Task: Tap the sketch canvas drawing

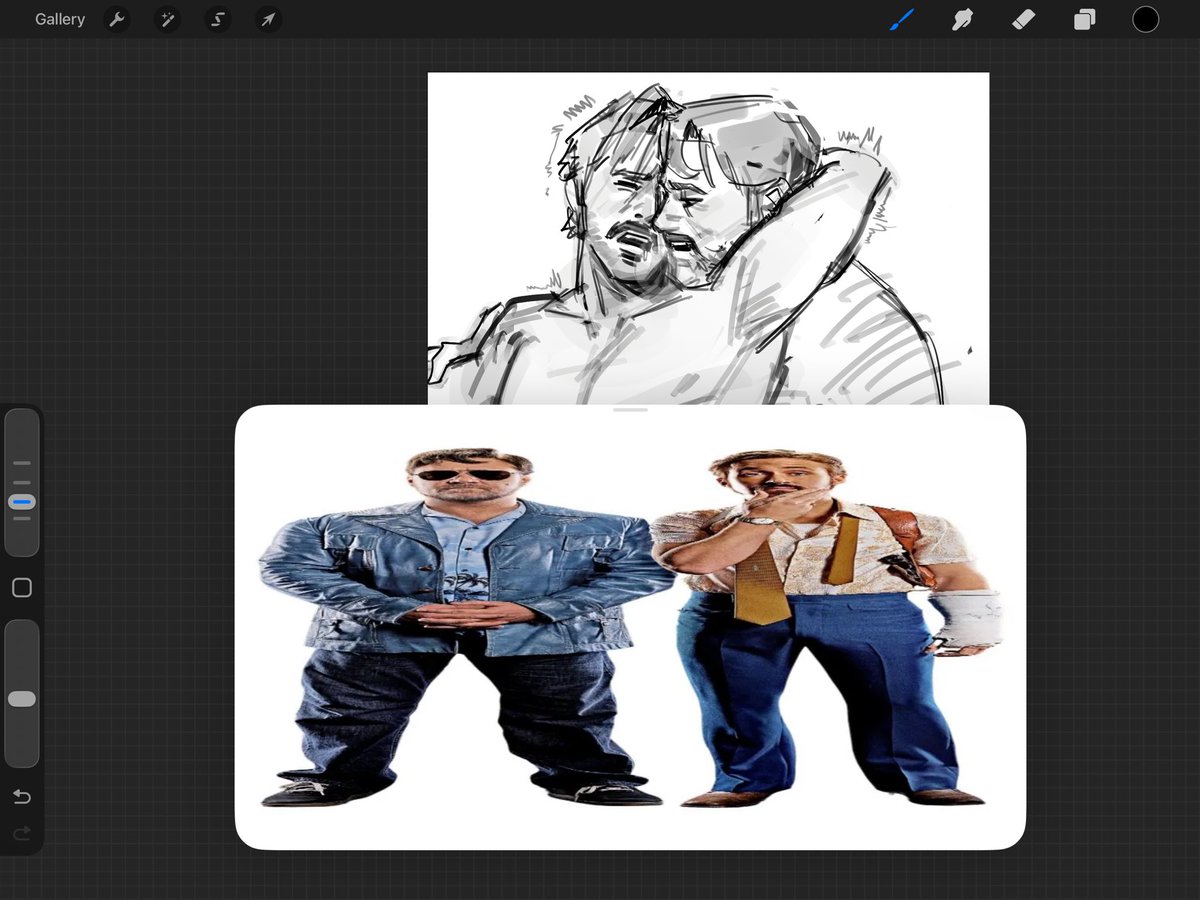Action: coord(708,239)
